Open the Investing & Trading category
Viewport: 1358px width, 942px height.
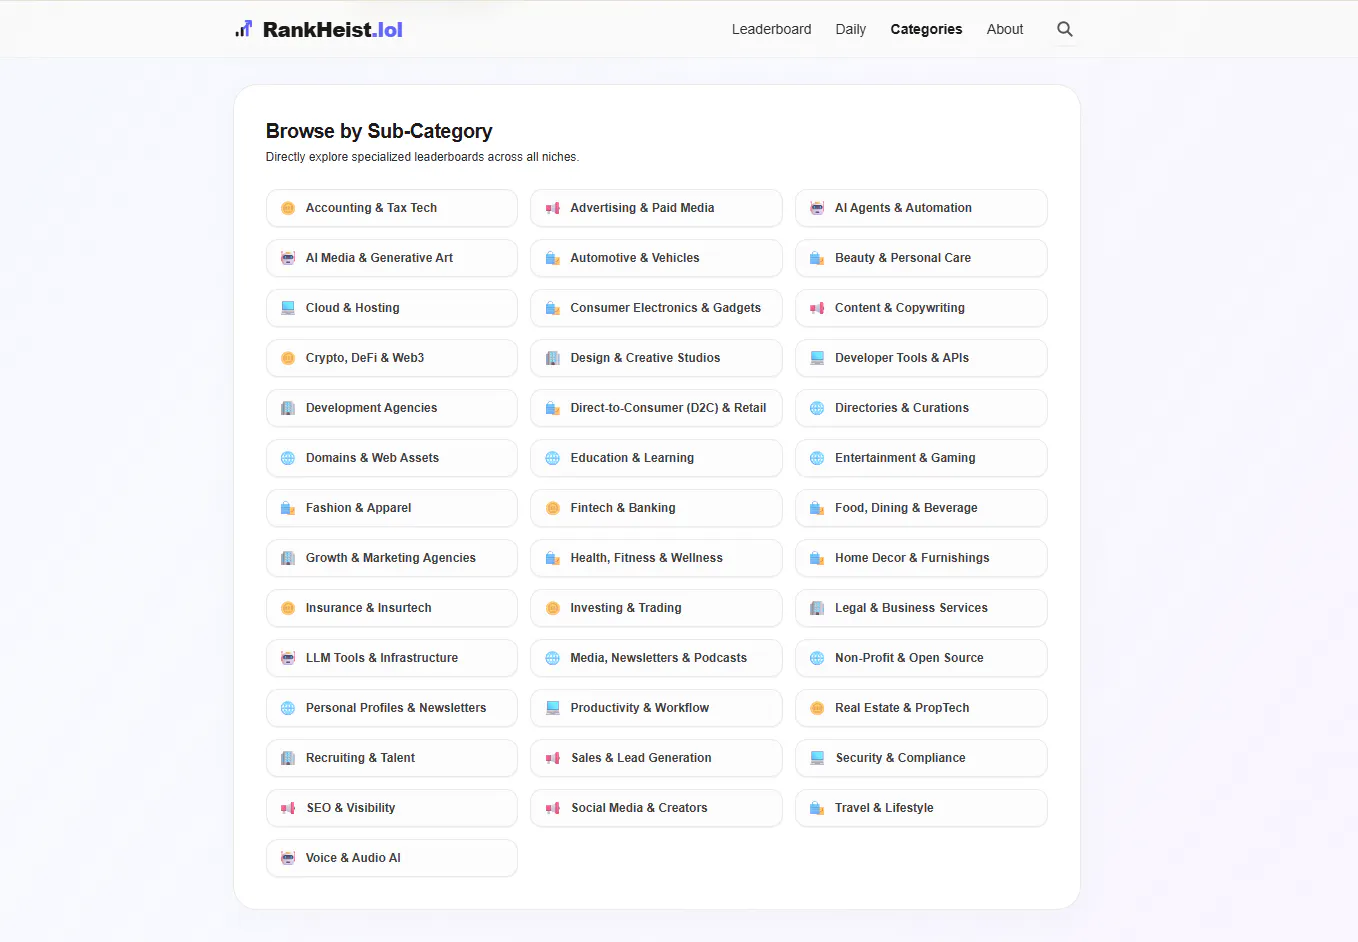point(656,608)
